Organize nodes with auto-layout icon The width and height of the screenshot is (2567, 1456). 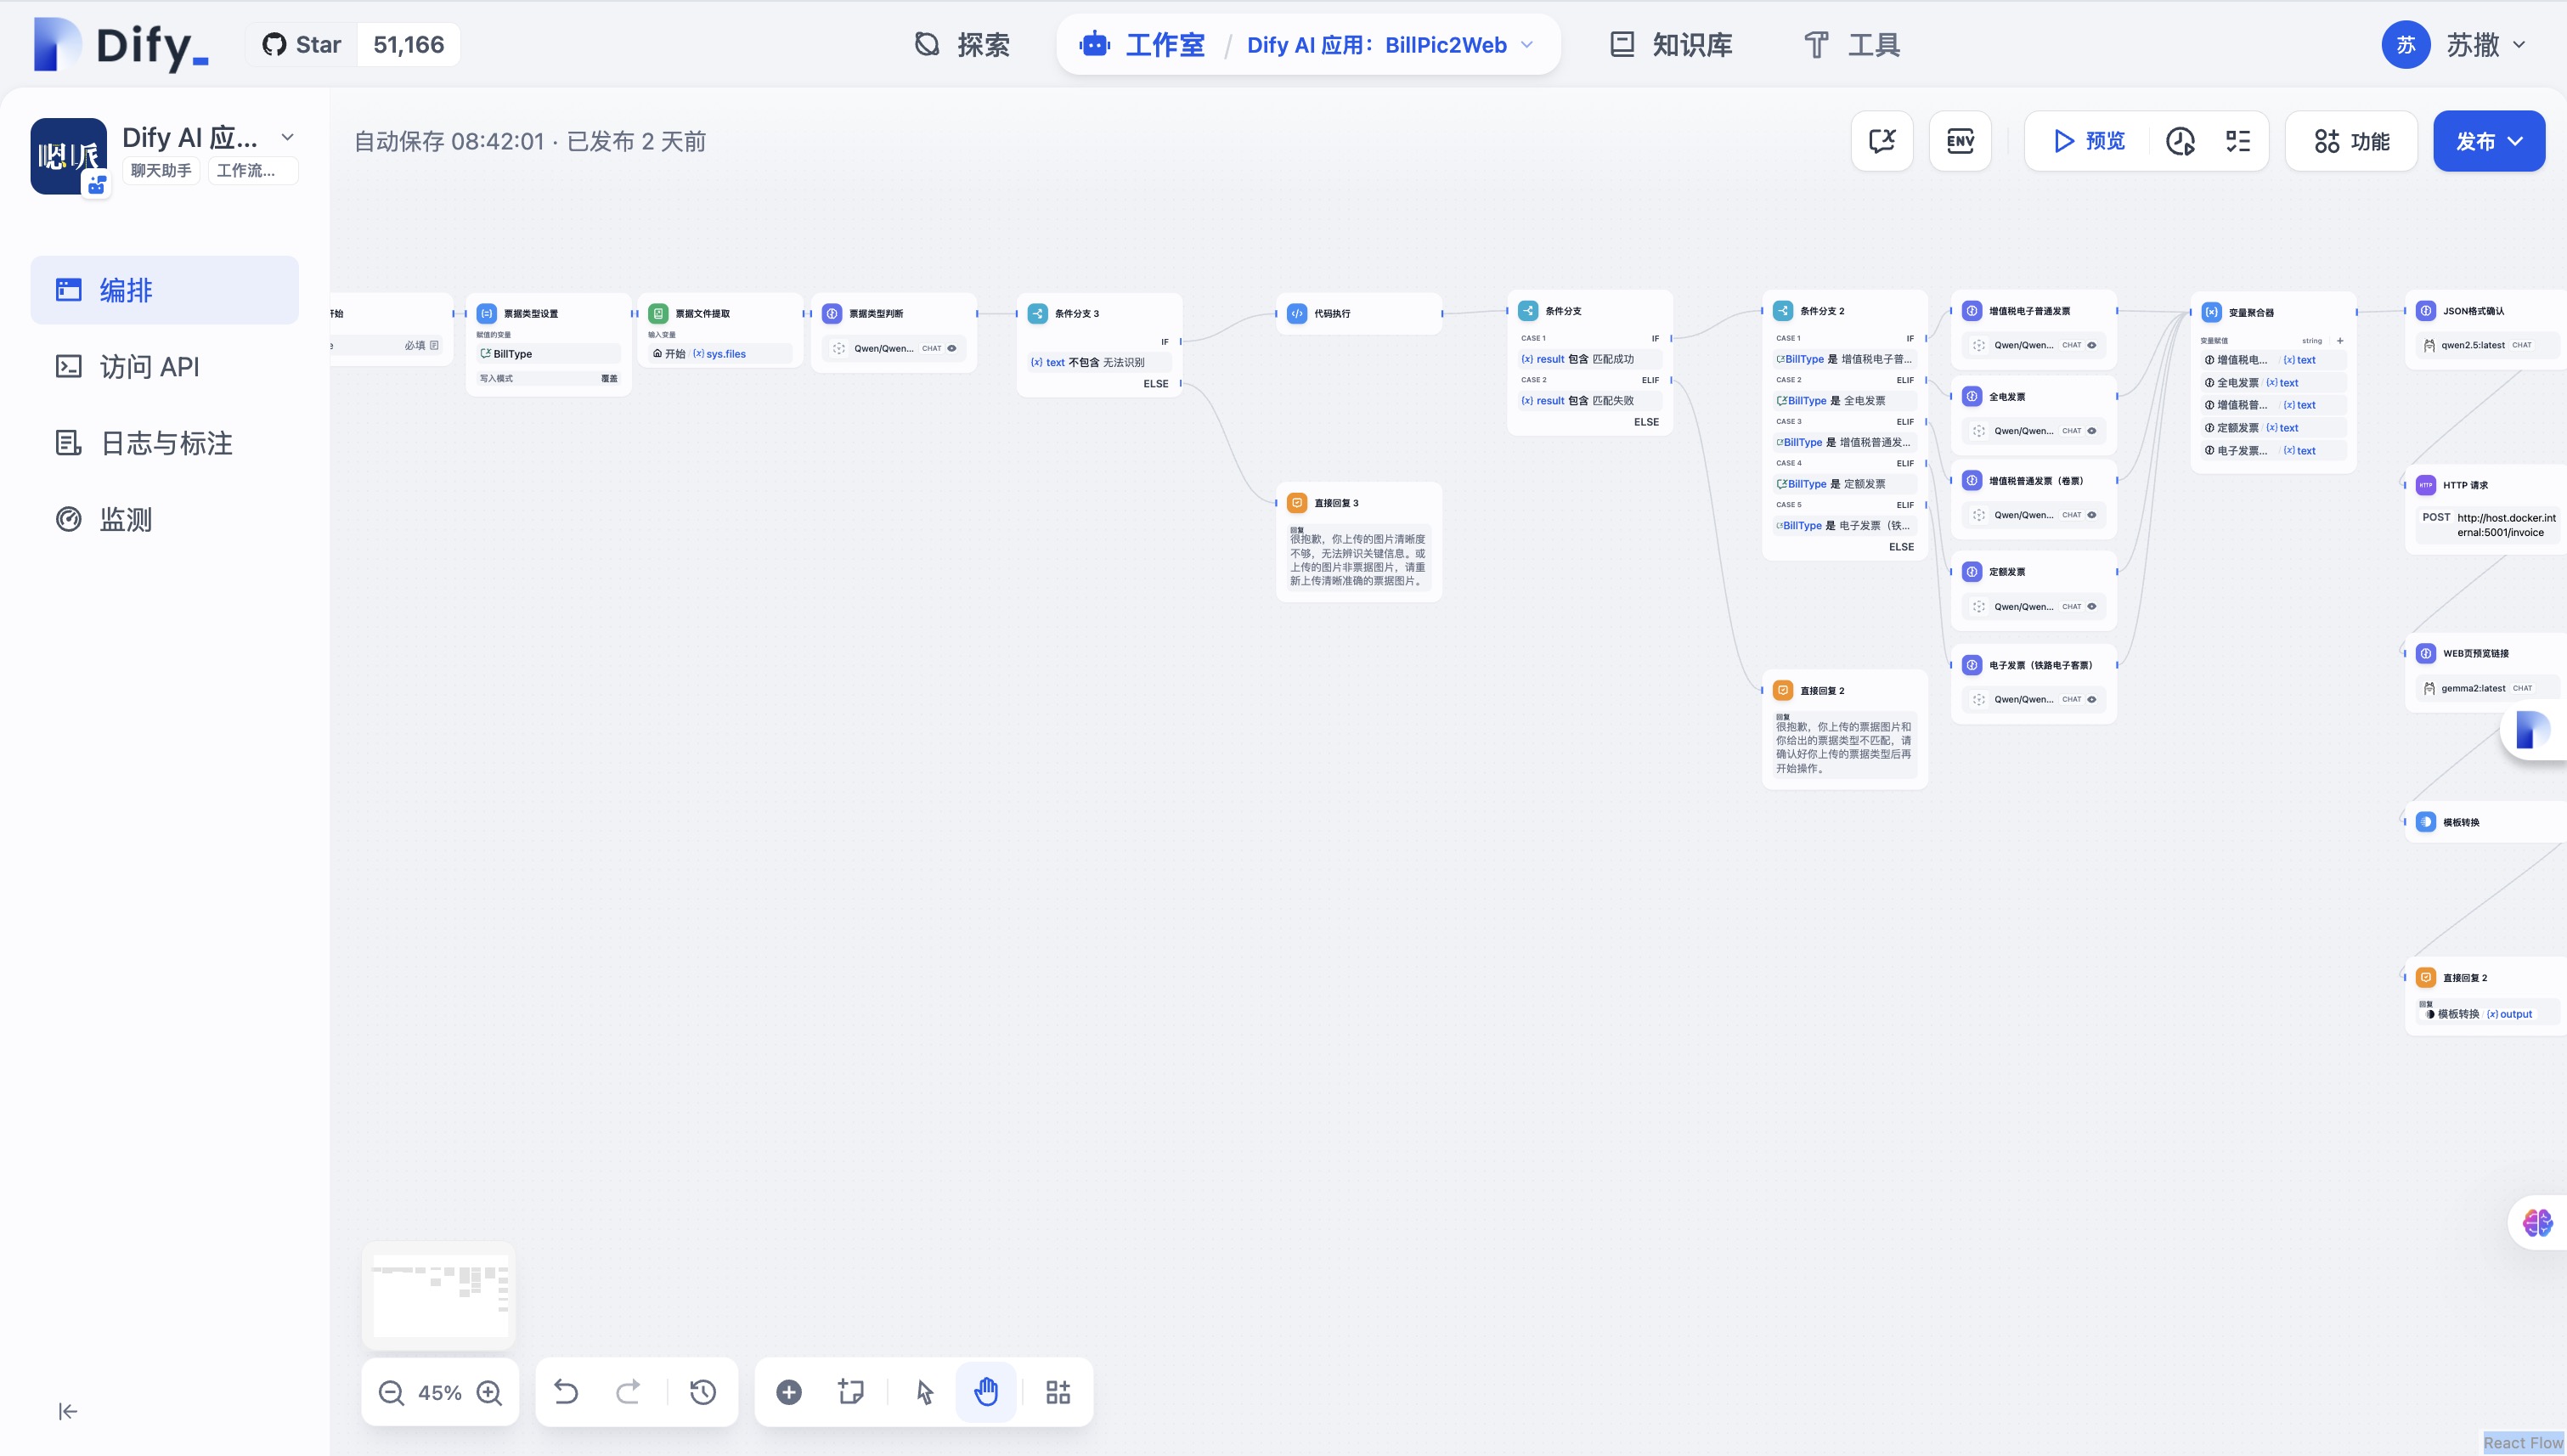1058,1392
